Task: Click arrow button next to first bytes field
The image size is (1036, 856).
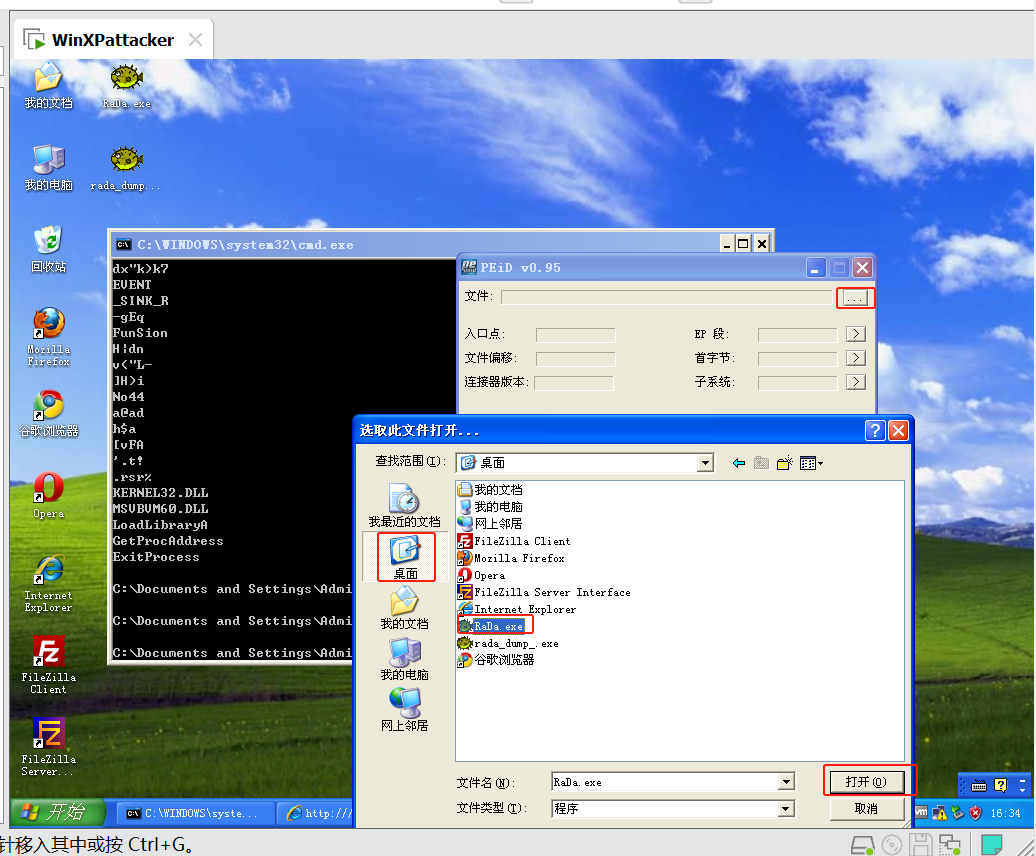Action: tap(856, 357)
